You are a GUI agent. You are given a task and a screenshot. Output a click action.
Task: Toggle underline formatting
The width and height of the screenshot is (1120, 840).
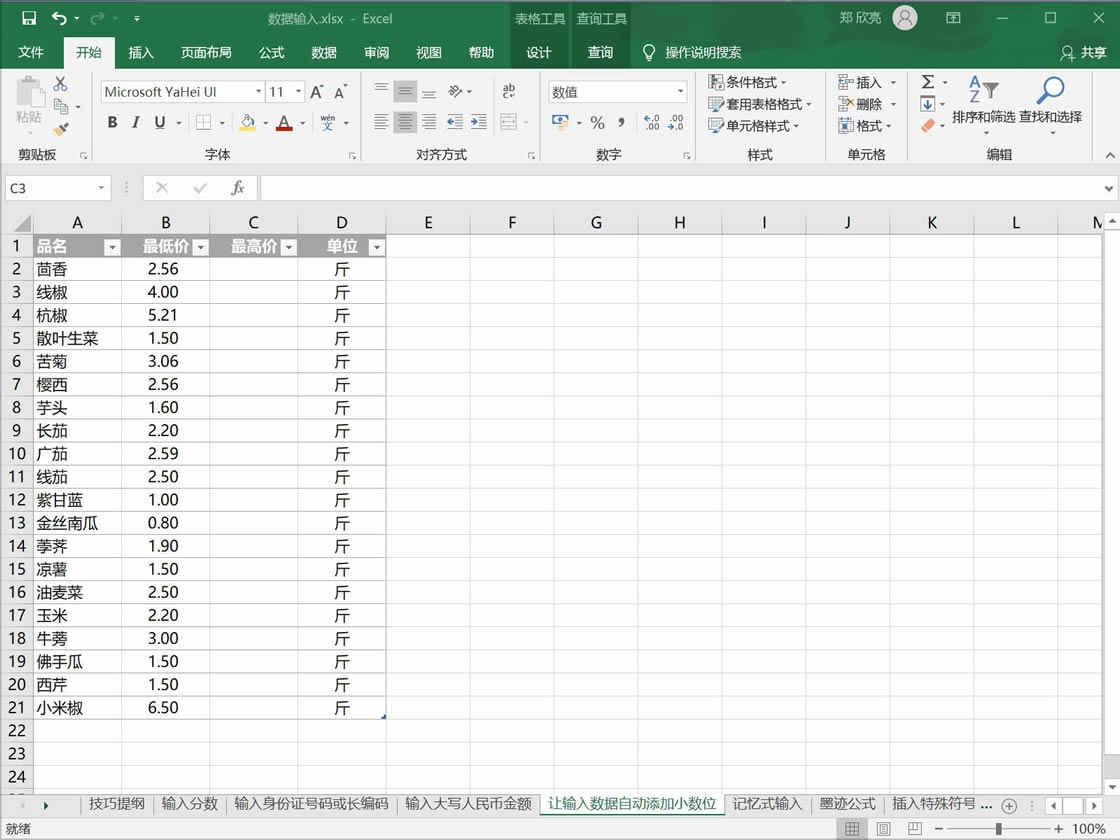pos(156,122)
